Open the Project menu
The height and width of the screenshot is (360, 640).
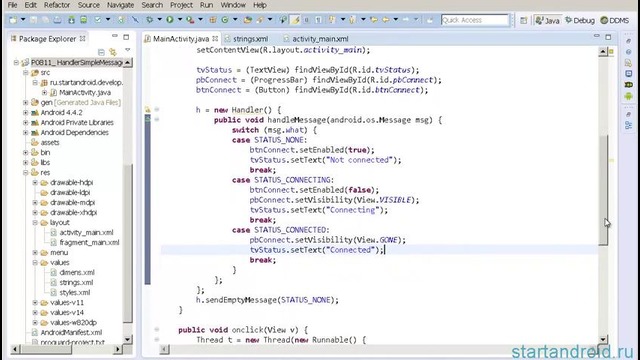point(181,5)
